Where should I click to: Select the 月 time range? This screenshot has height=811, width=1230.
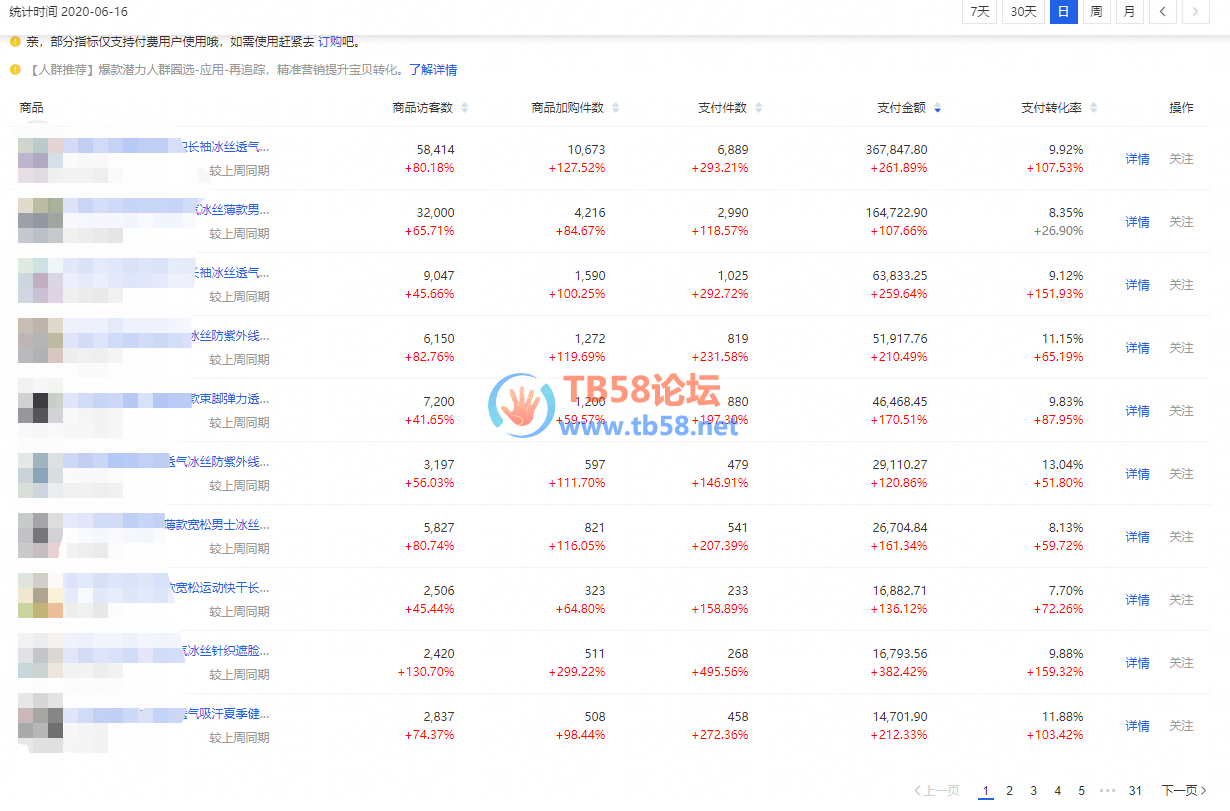coord(1129,12)
